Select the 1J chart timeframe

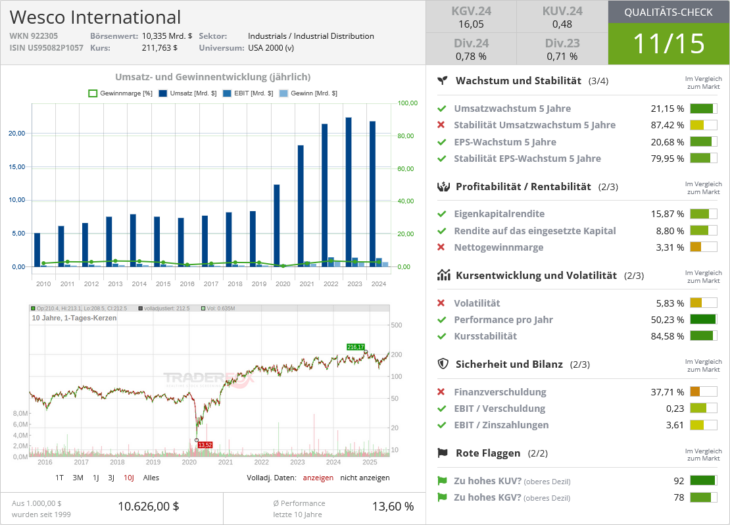point(96,478)
